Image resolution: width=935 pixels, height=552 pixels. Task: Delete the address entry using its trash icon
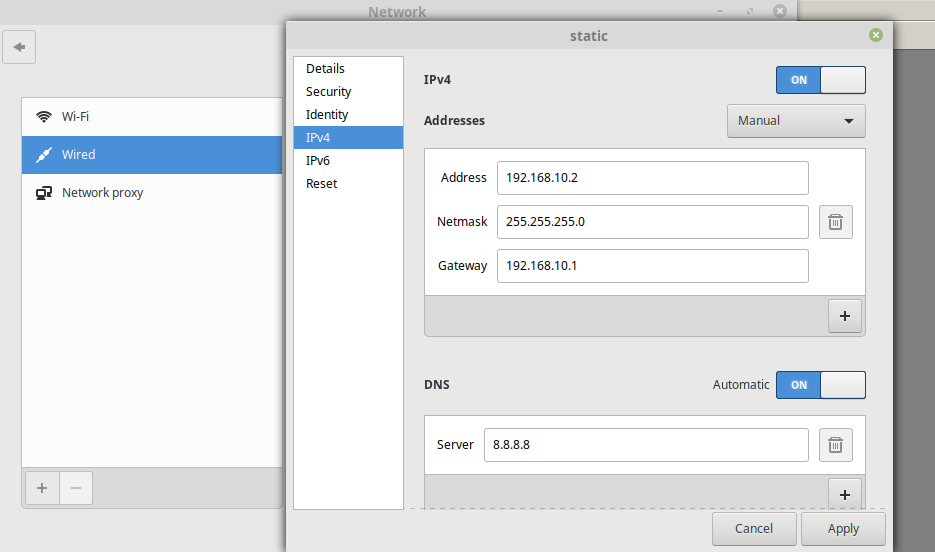coord(835,222)
